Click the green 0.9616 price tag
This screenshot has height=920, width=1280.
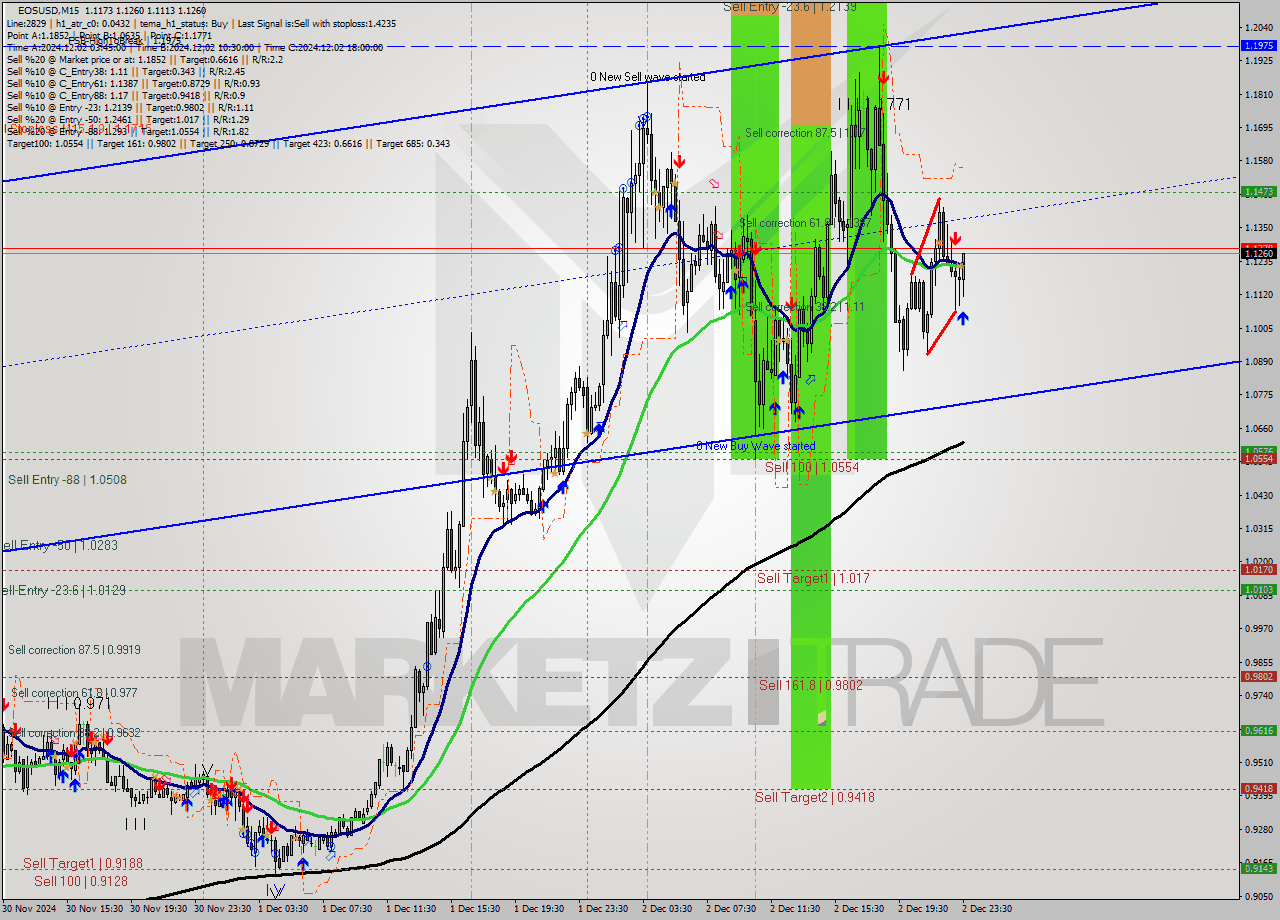(1258, 731)
